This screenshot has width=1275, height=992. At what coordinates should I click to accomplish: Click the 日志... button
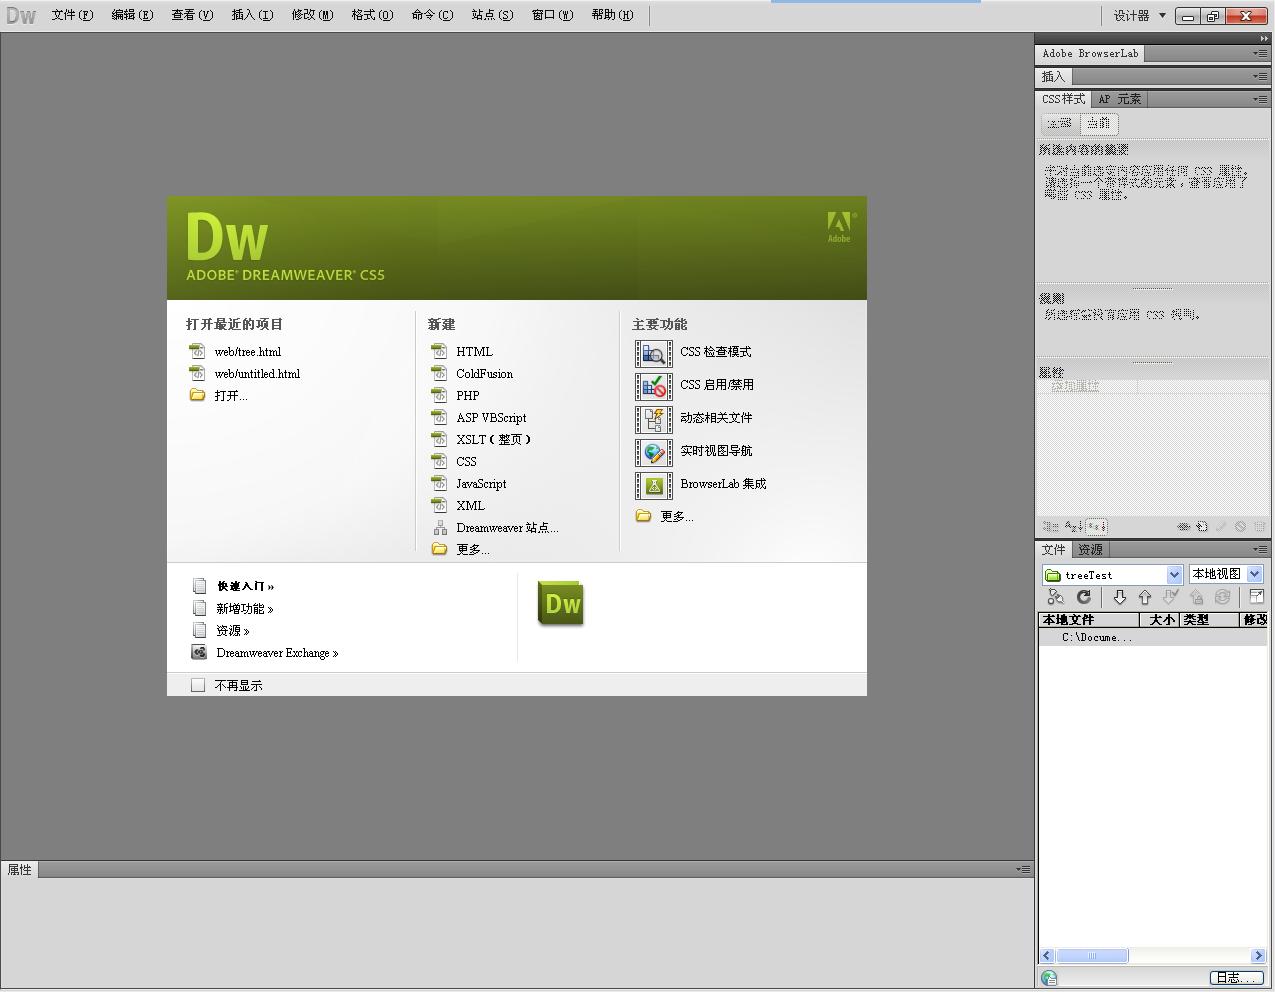pos(1236,978)
